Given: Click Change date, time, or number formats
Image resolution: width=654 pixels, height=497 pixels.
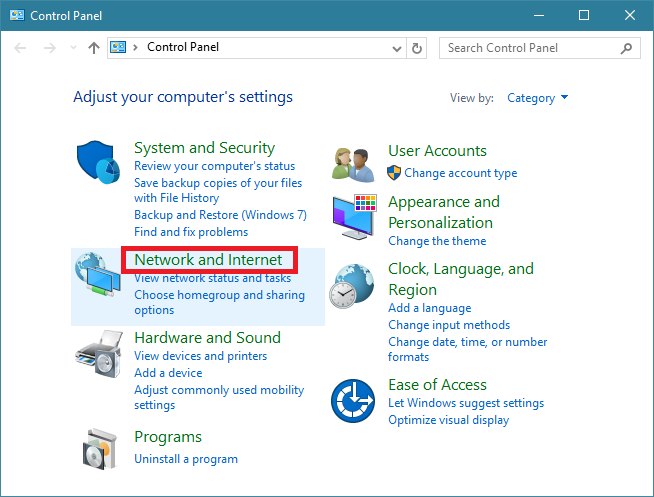Looking at the screenshot, I should pyautogui.click(x=468, y=349).
